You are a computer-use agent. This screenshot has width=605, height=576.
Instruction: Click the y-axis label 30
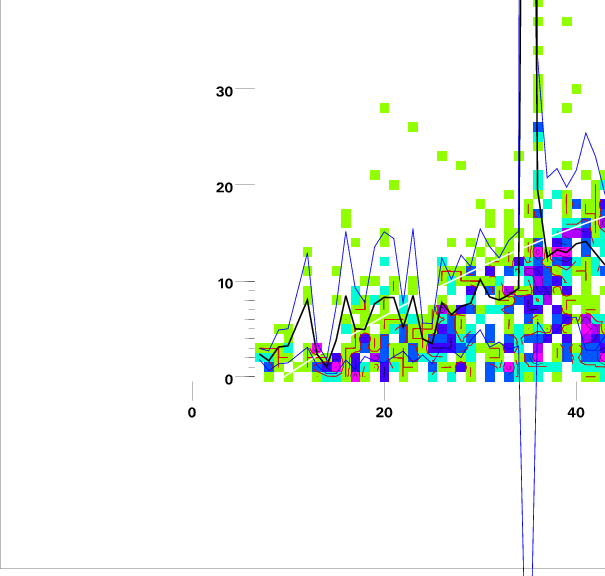tap(224, 91)
